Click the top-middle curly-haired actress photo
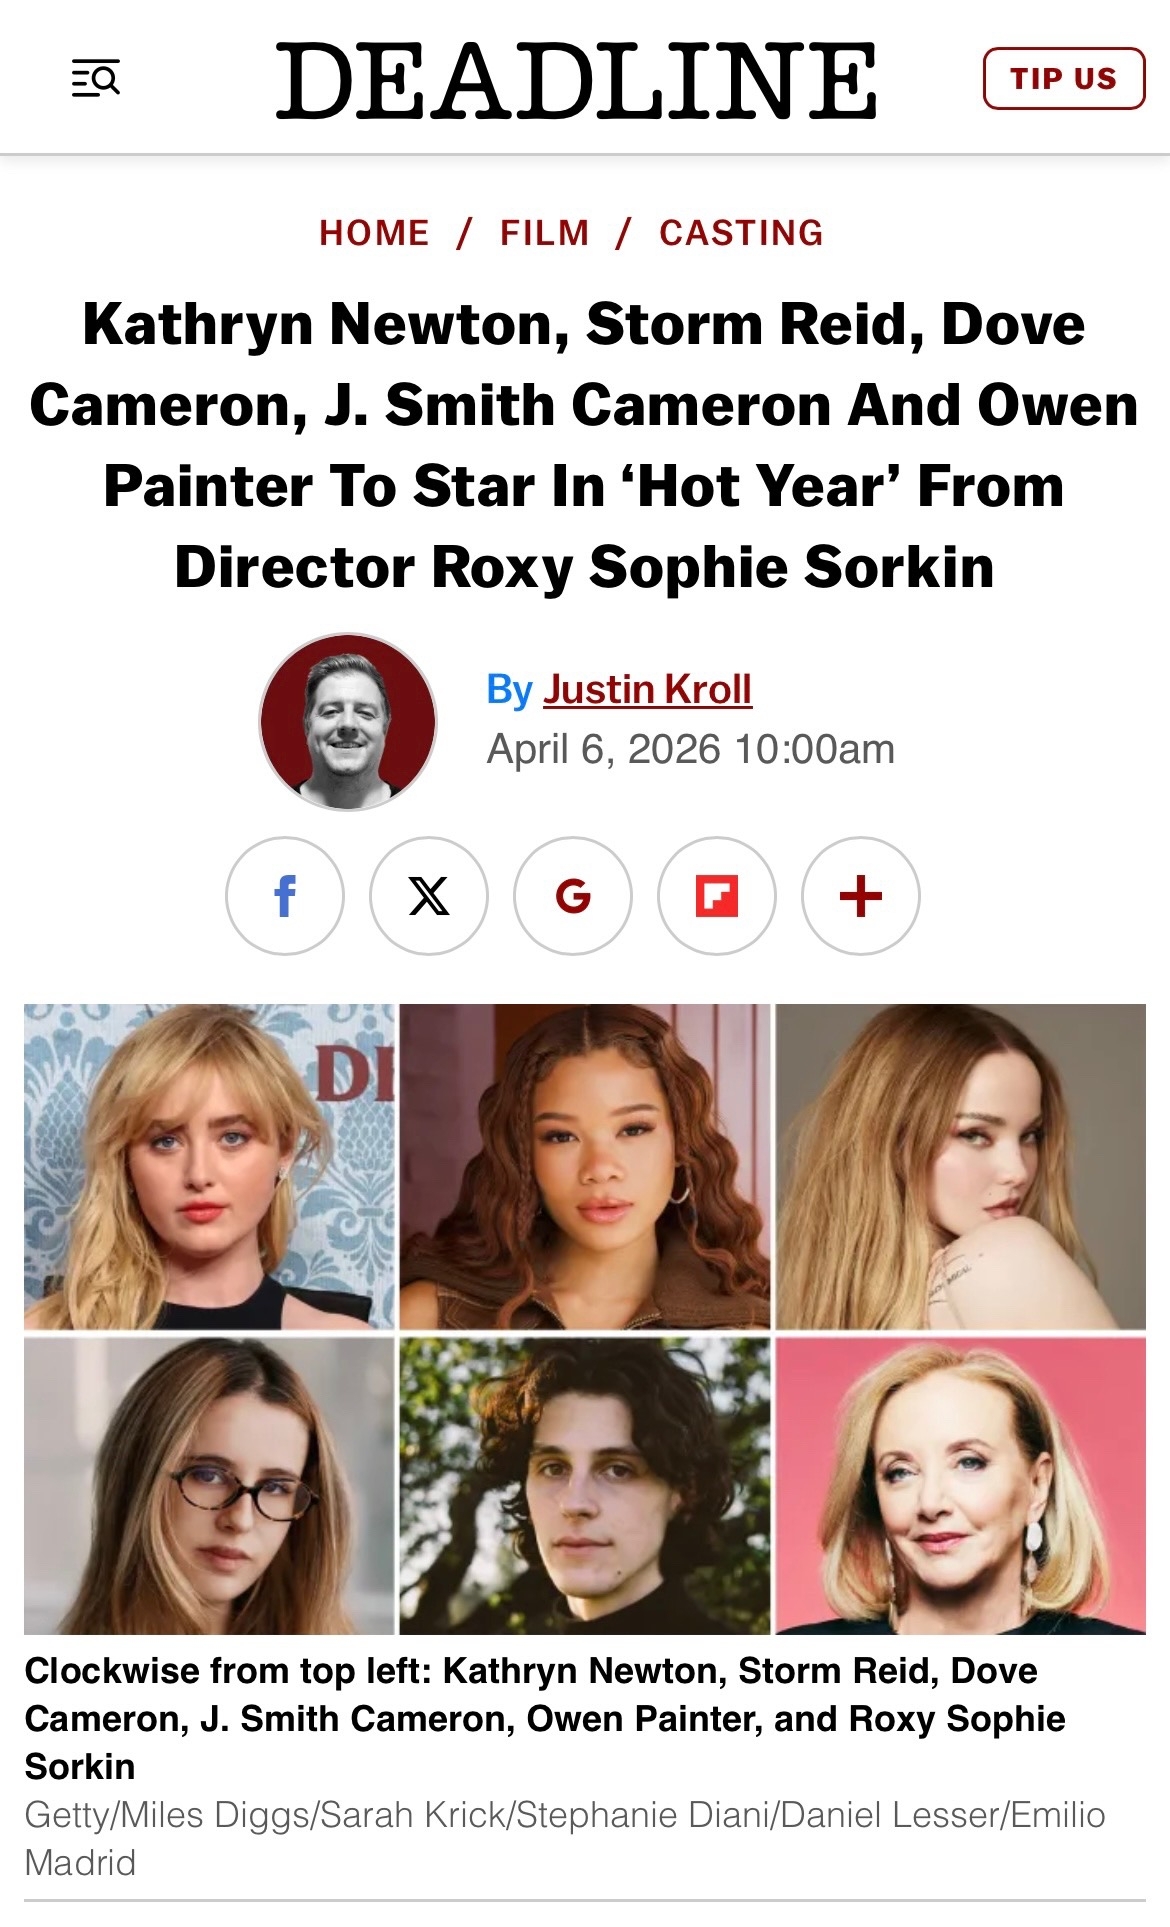 coord(585,1166)
